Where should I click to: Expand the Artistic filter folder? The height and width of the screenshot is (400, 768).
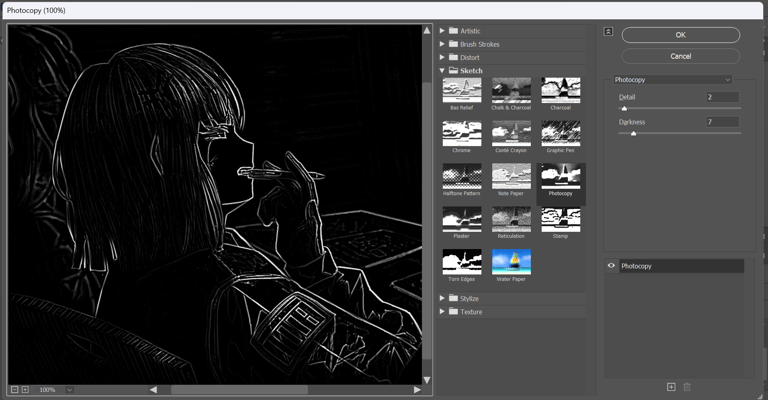point(442,30)
